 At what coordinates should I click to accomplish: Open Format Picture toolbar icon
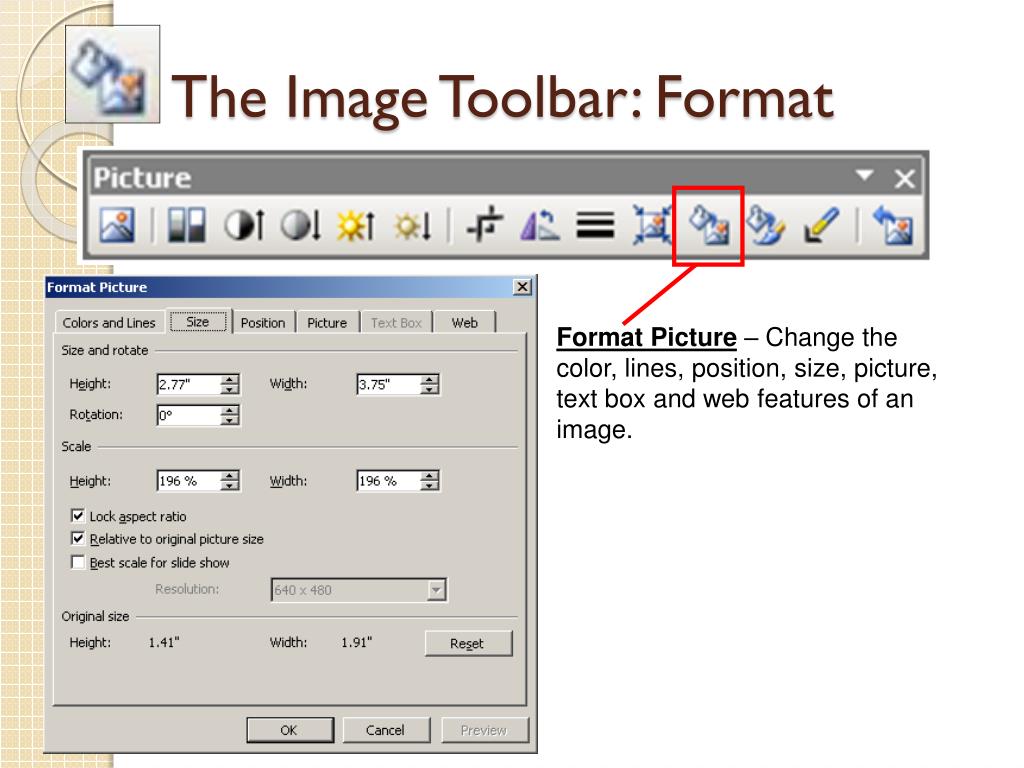tap(709, 225)
